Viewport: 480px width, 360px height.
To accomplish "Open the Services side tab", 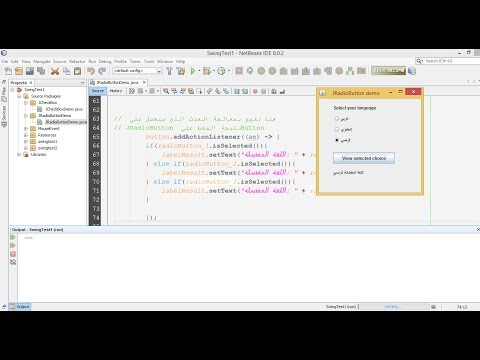I will pos(4,116).
